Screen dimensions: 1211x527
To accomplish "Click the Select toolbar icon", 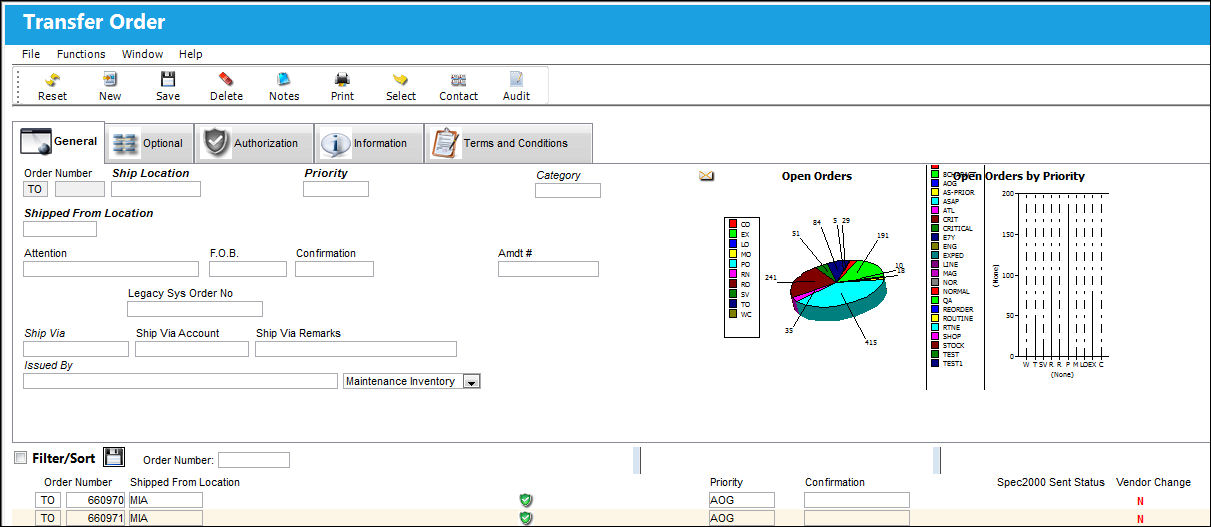I will 400,79.
